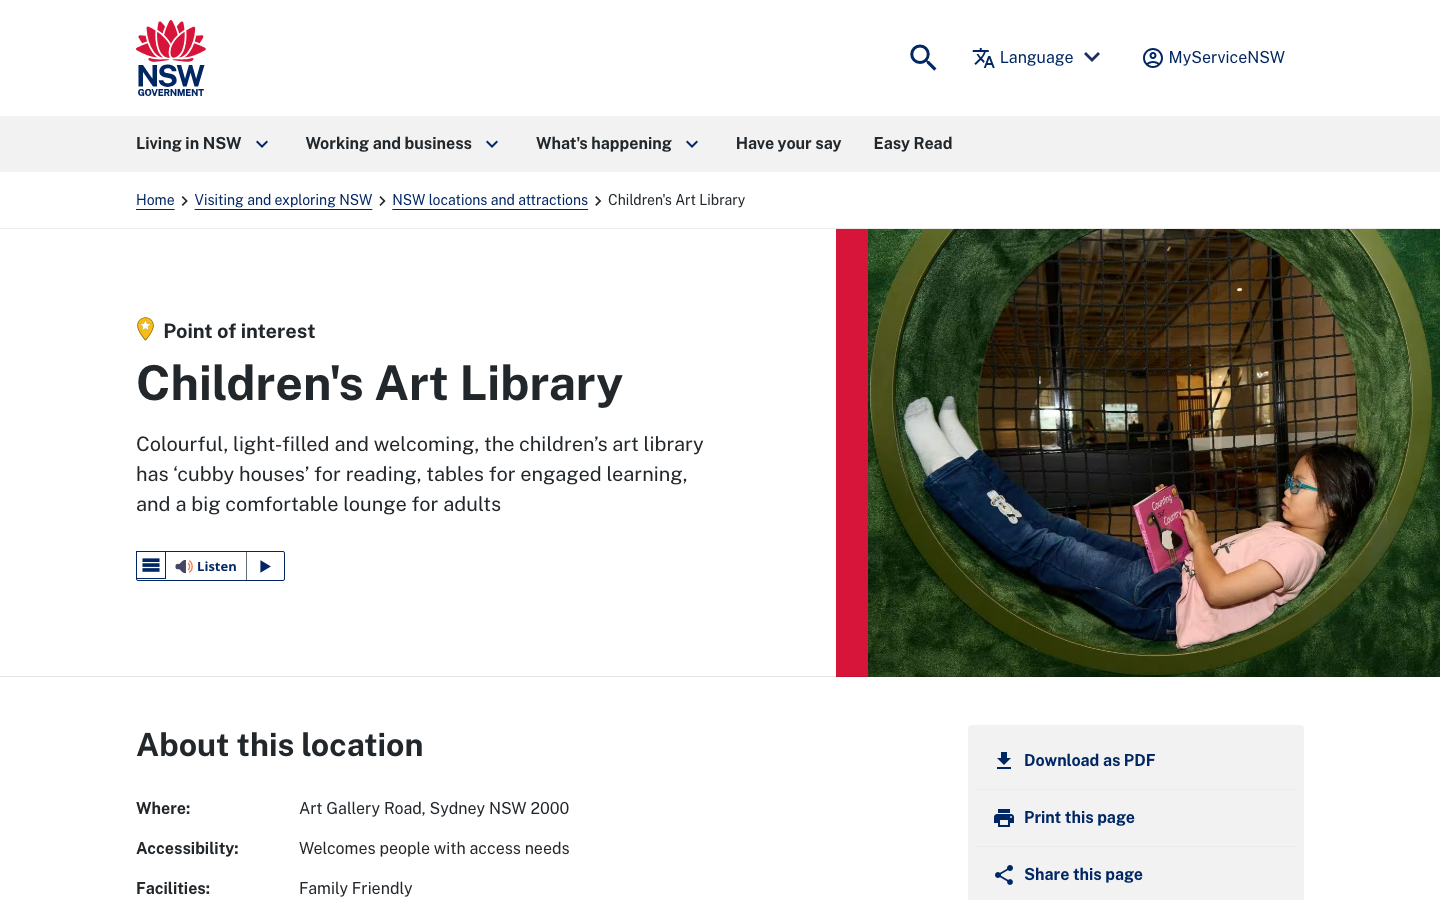The image size is (1440, 900).
Task: Click the printer icon
Action: pyautogui.click(x=1004, y=818)
